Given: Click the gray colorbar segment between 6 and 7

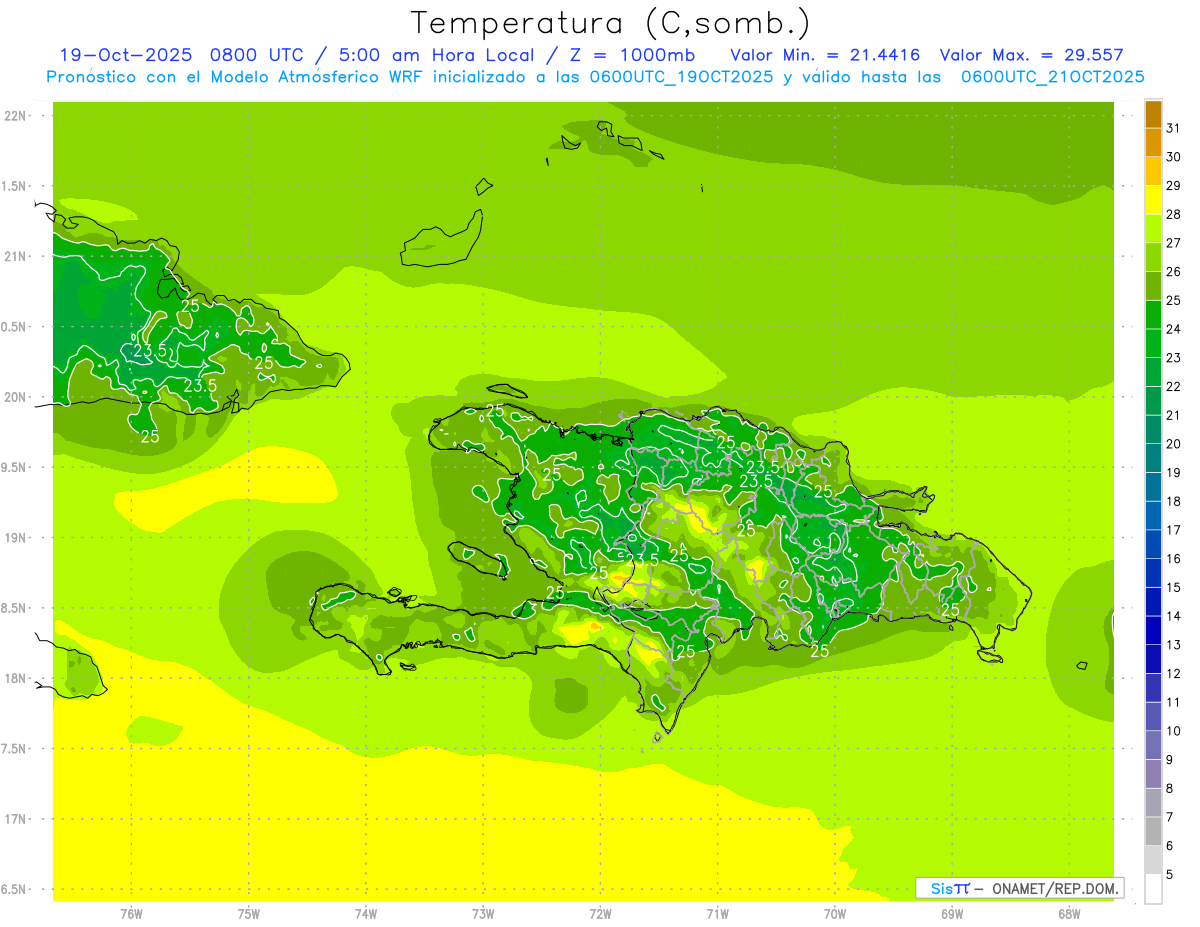Looking at the screenshot, I should (1153, 831).
